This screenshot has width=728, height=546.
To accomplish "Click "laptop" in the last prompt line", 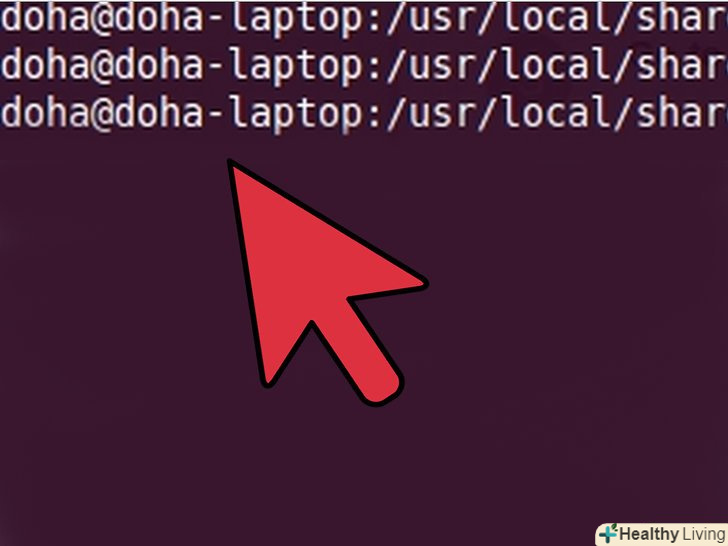I will pos(296,116).
